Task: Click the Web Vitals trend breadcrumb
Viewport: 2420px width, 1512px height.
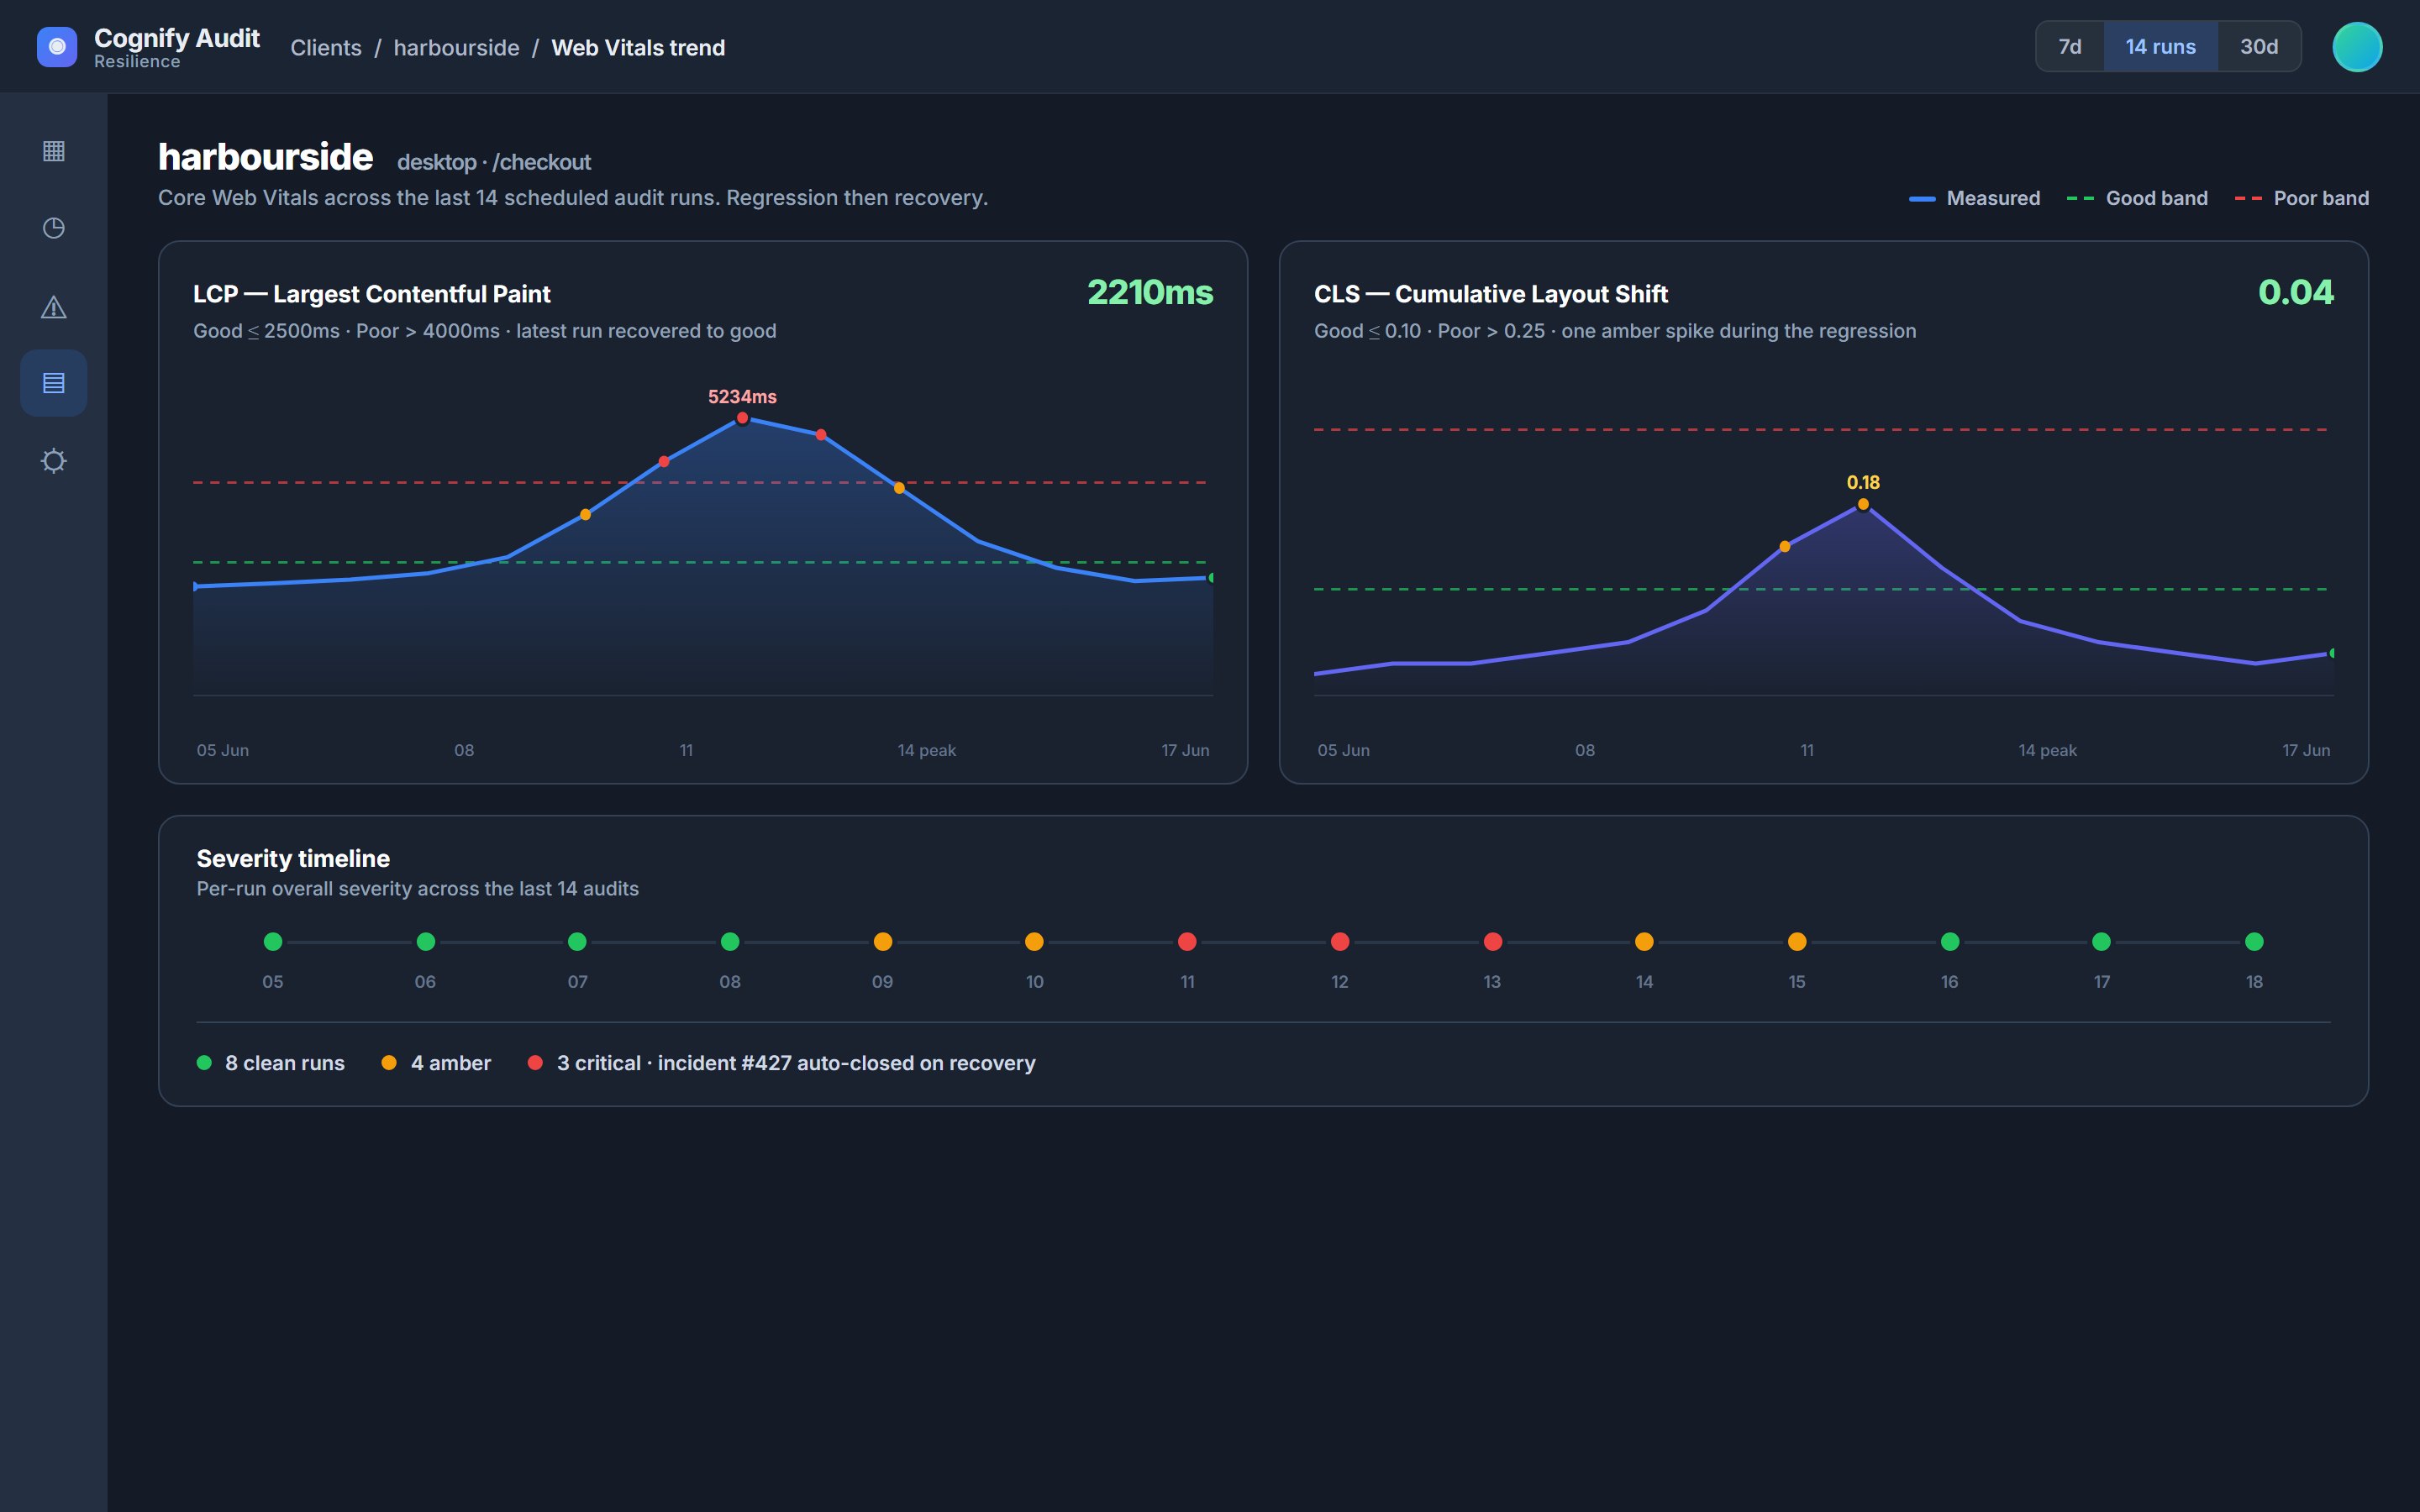Action: tap(638, 48)
